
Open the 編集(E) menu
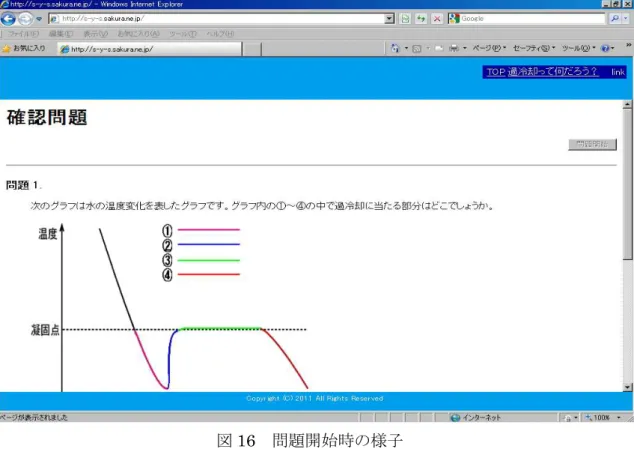click(61, 34)
